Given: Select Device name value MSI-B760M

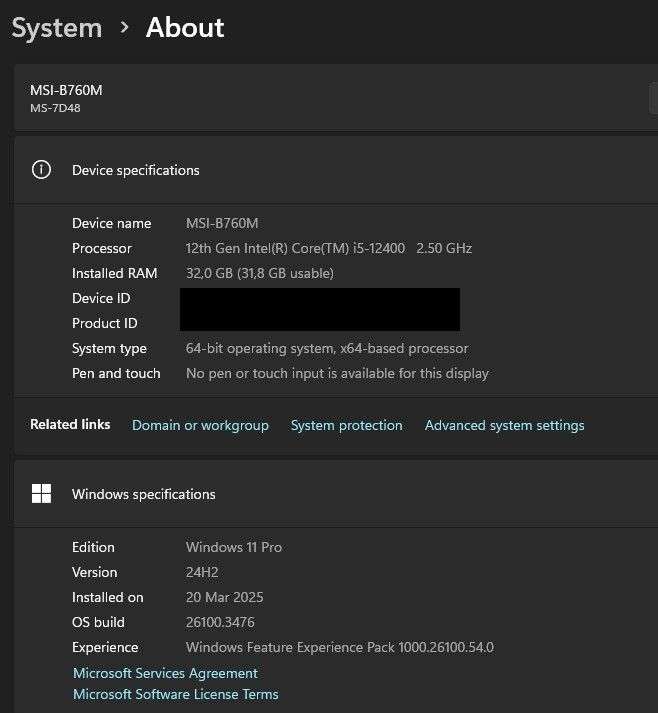Looking at the screenshot, I should (222, 223).
